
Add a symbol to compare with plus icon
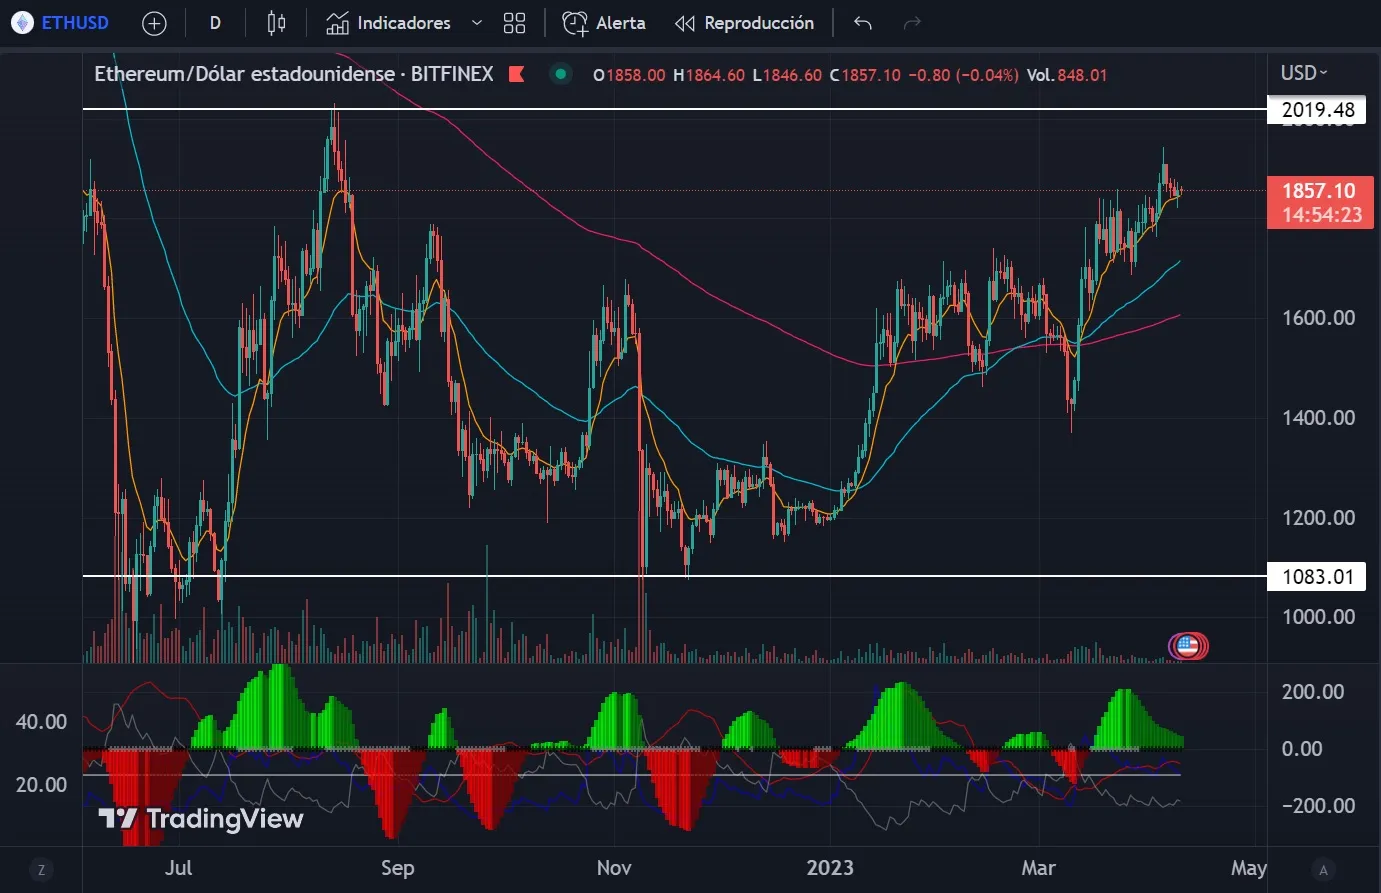pos(154,23)
